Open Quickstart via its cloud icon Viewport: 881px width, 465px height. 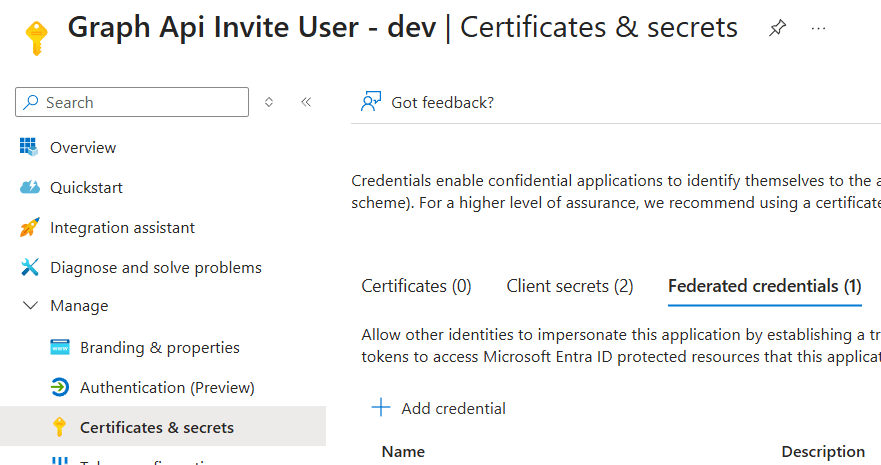coord(30,187)
